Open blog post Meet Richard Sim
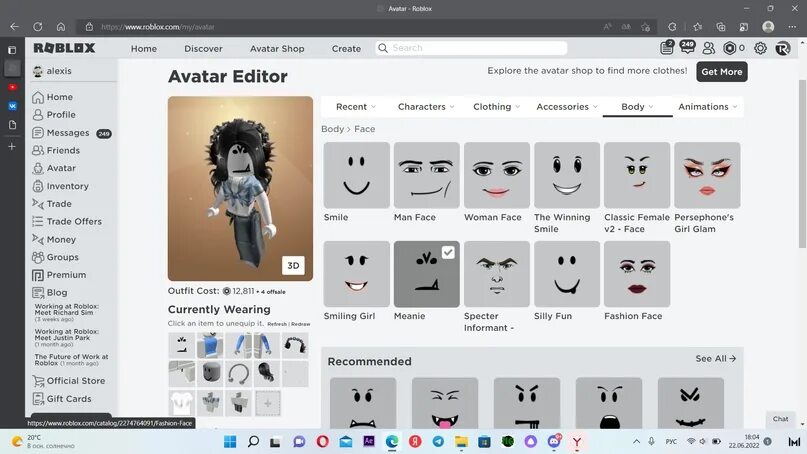Image resolution: width=807 pixels, height=454 pixels. 67,312
